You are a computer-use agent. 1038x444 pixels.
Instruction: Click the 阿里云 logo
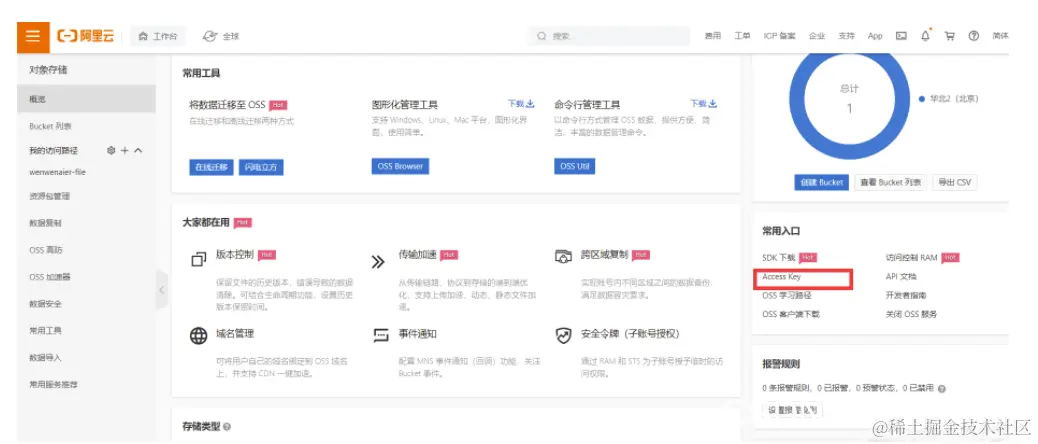coord(86,36)
